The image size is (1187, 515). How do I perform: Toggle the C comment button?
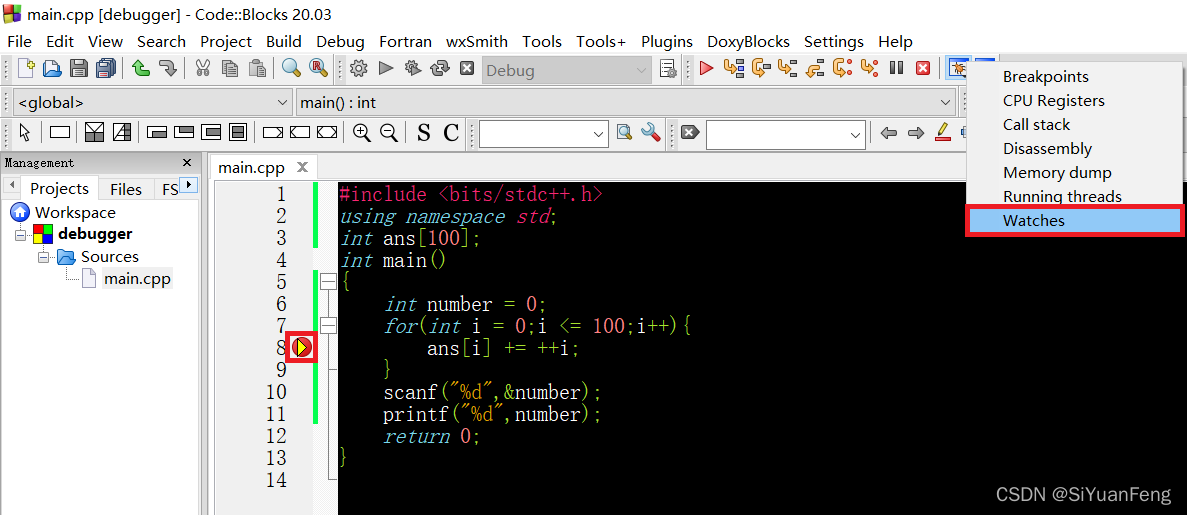click(x=451, y=133)
